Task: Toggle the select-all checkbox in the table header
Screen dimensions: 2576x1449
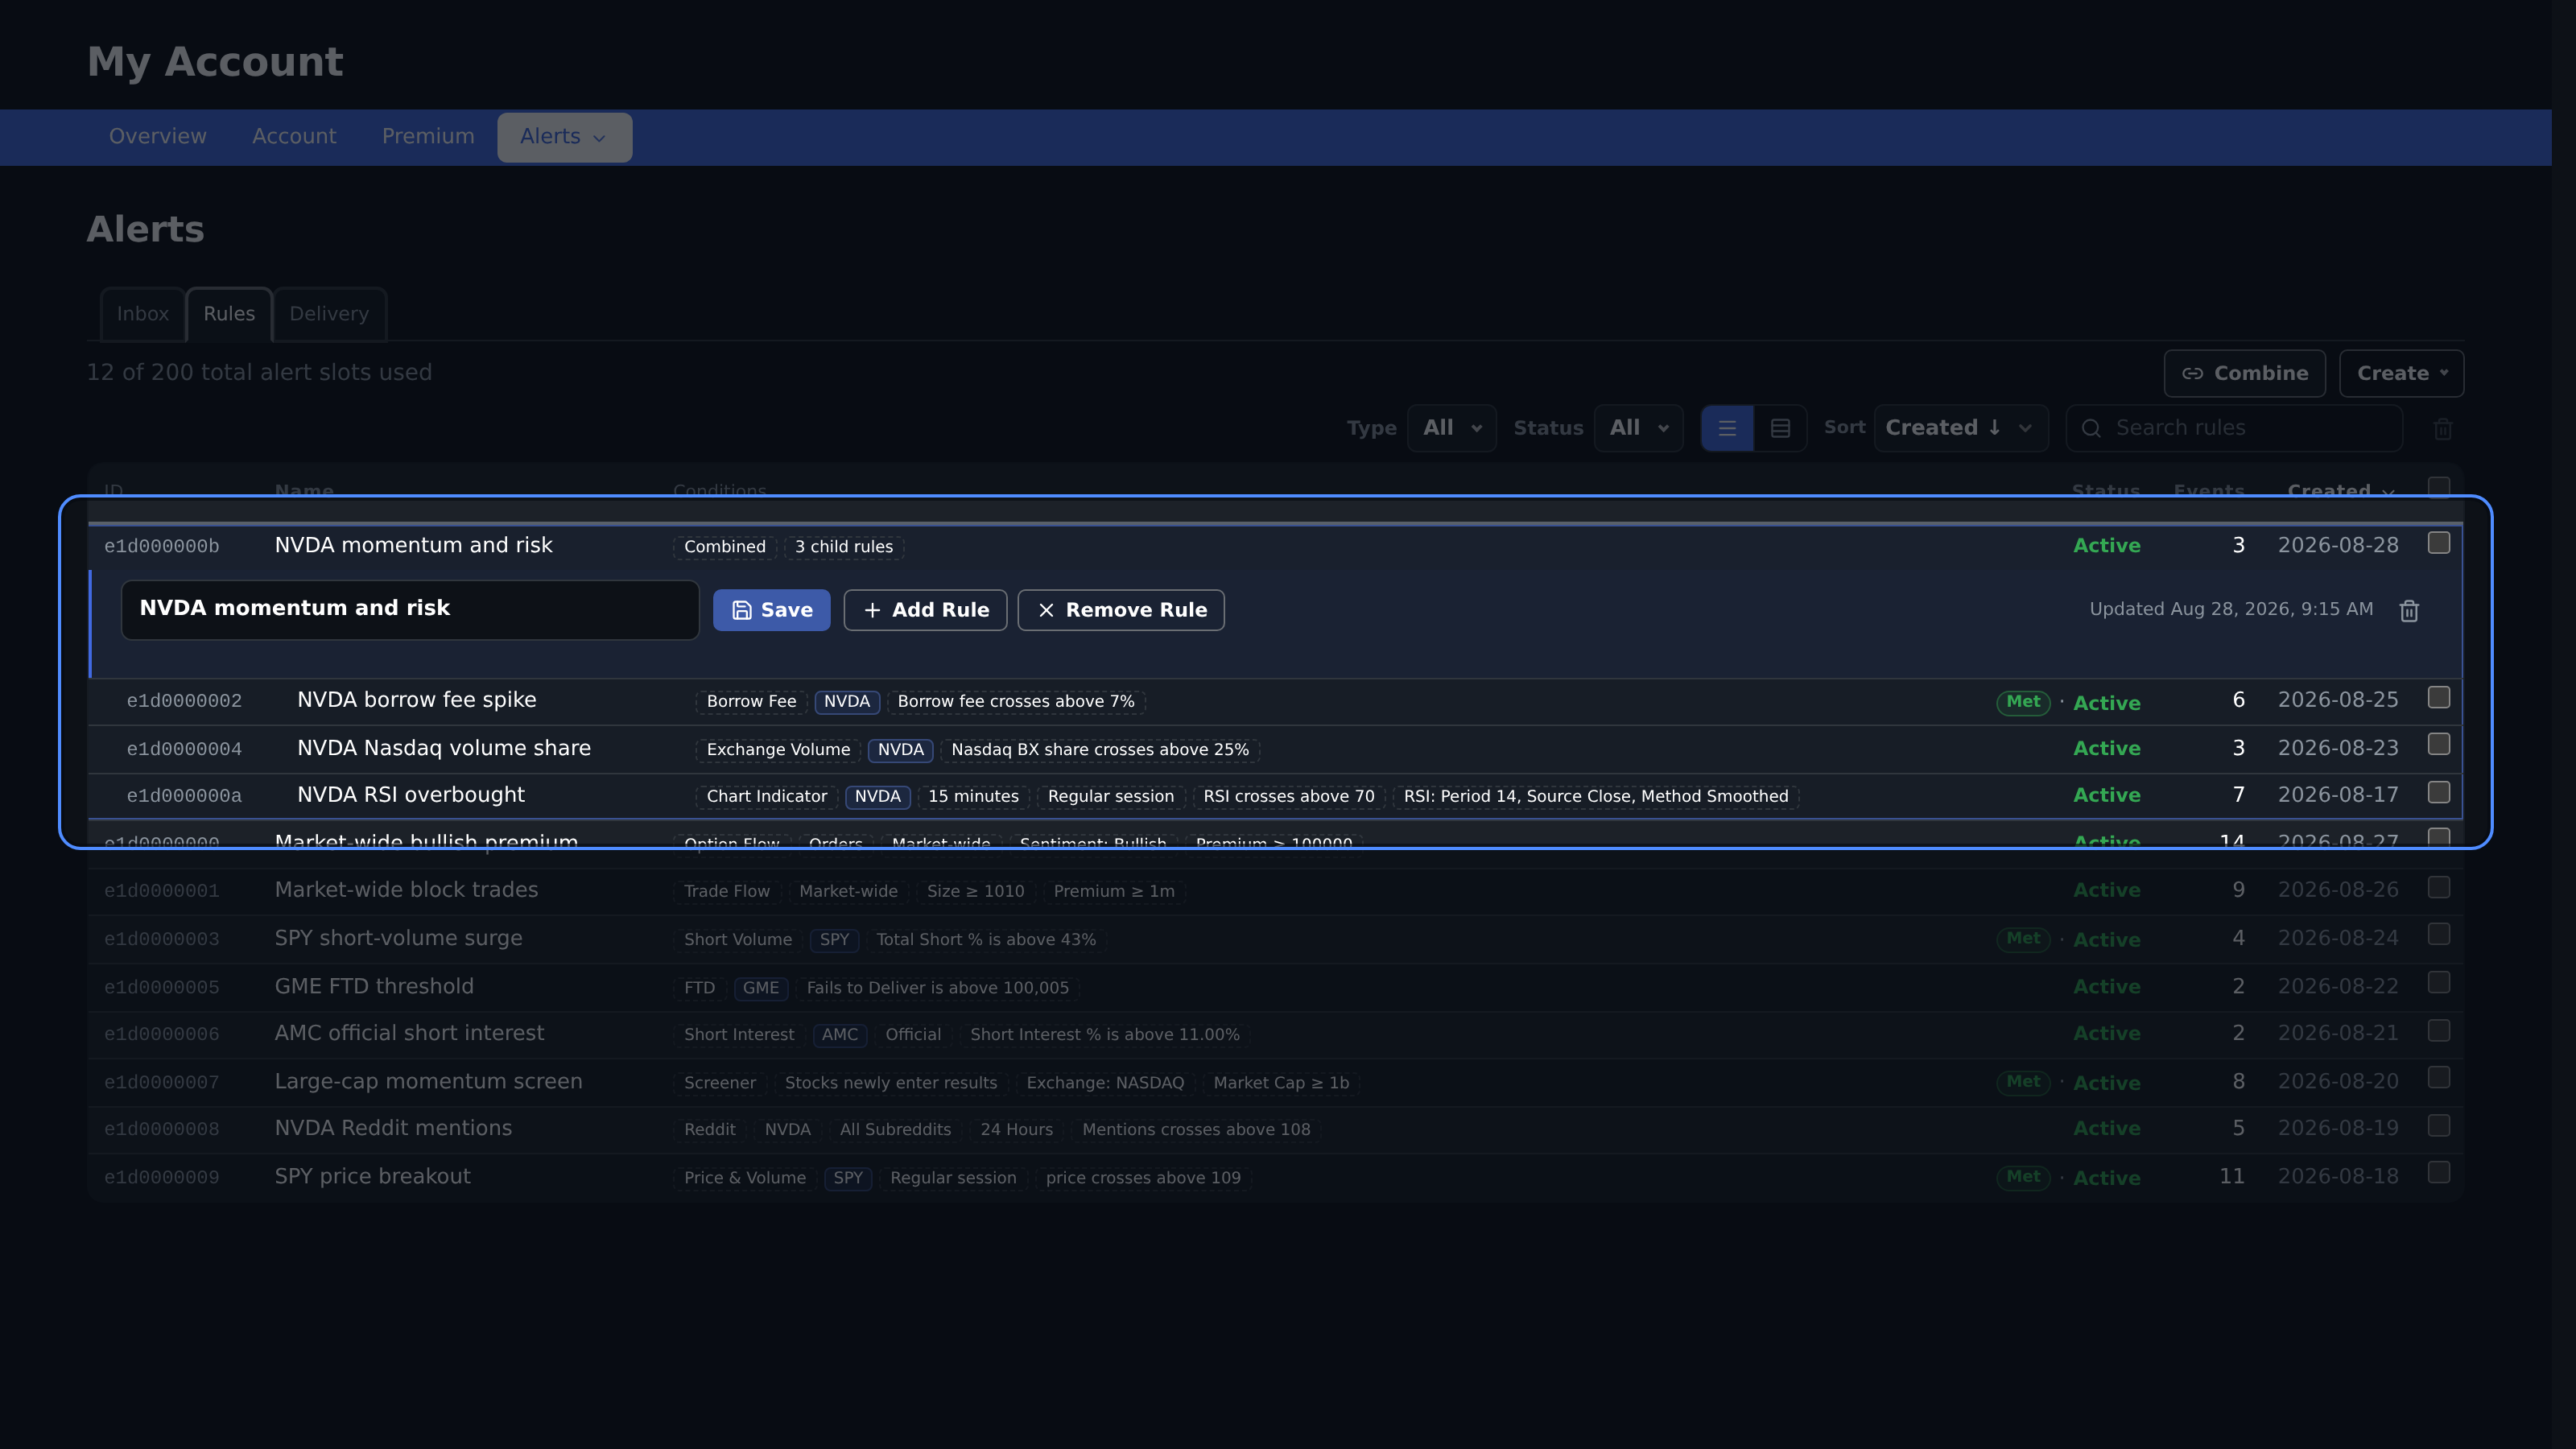Action: coord(2439,487)
